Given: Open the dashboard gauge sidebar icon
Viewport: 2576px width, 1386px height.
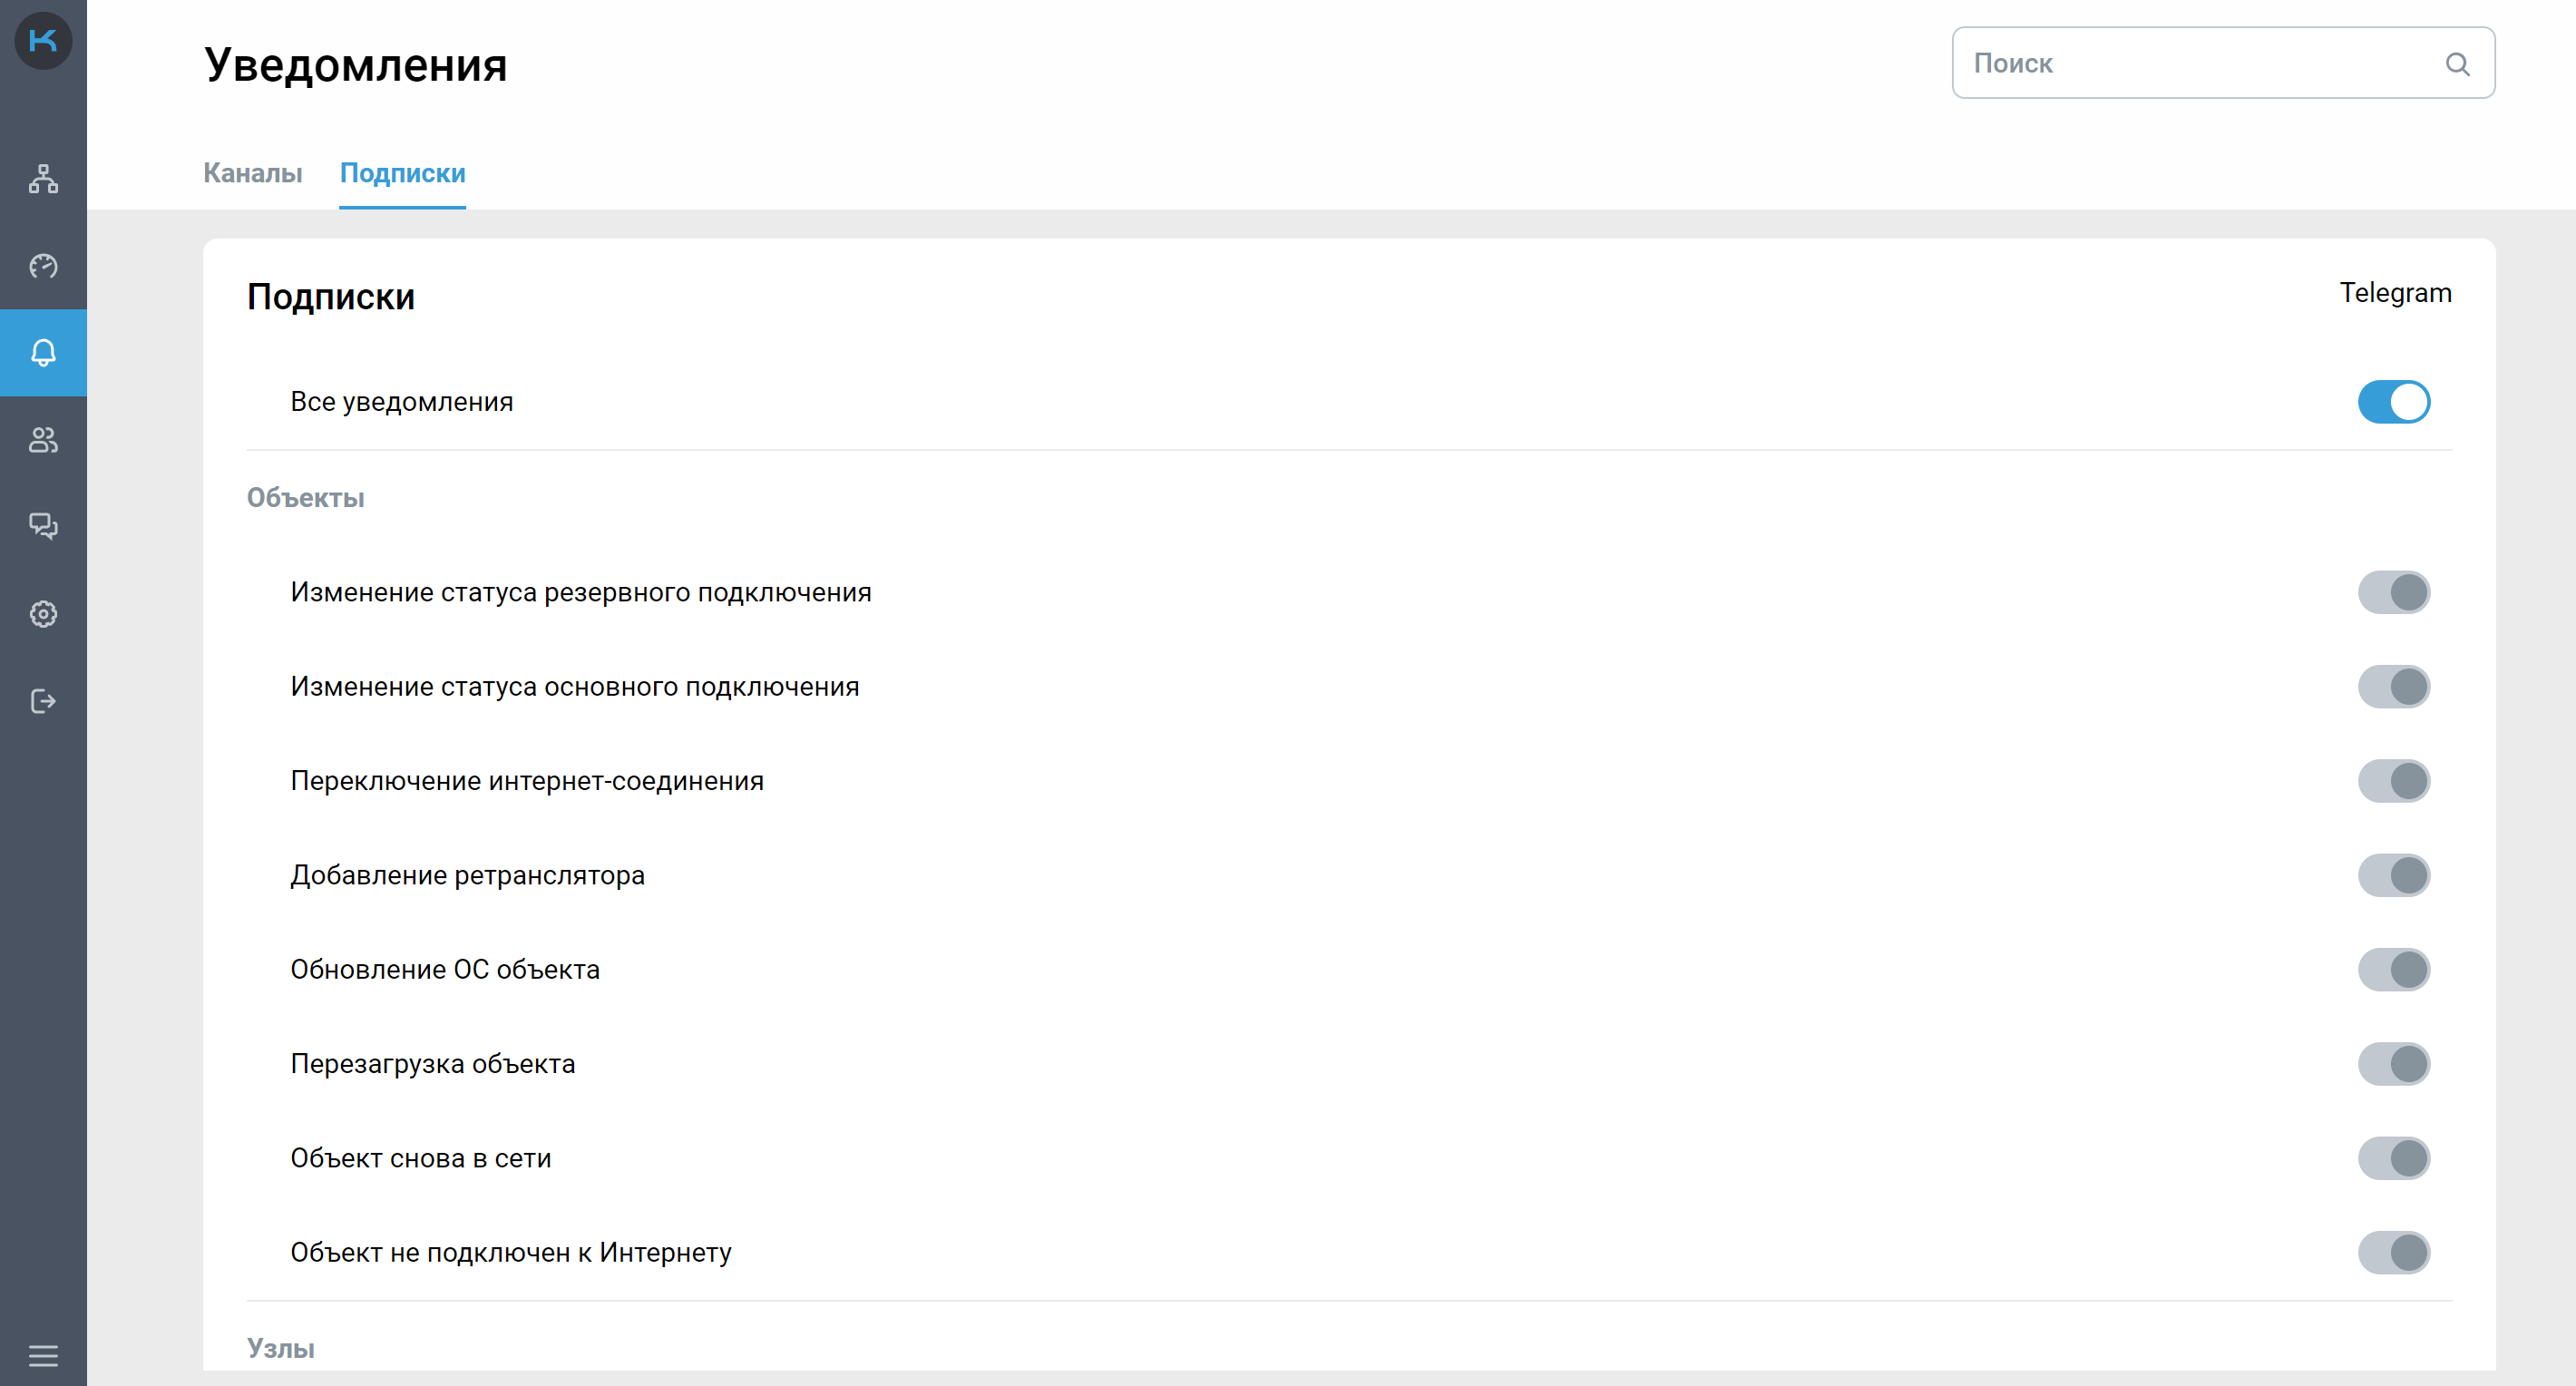Looking at the screenshot, I should tap(43, 266).
